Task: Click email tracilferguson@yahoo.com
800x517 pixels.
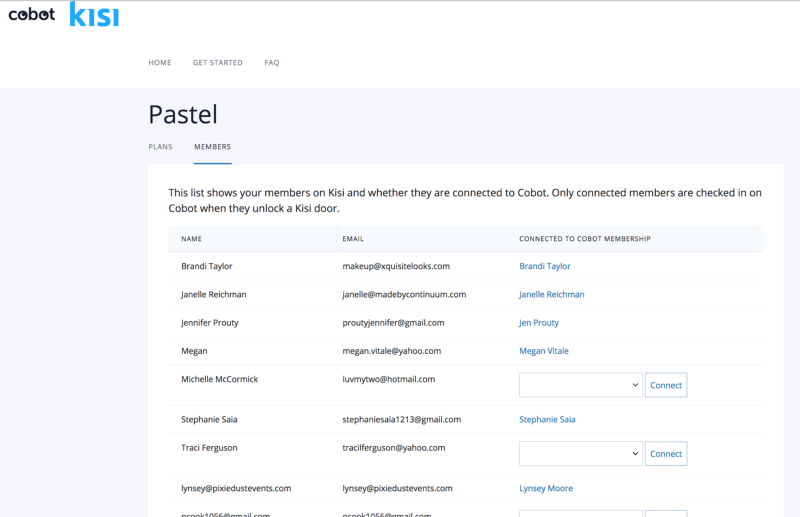Action: click(x=394, y=448)
